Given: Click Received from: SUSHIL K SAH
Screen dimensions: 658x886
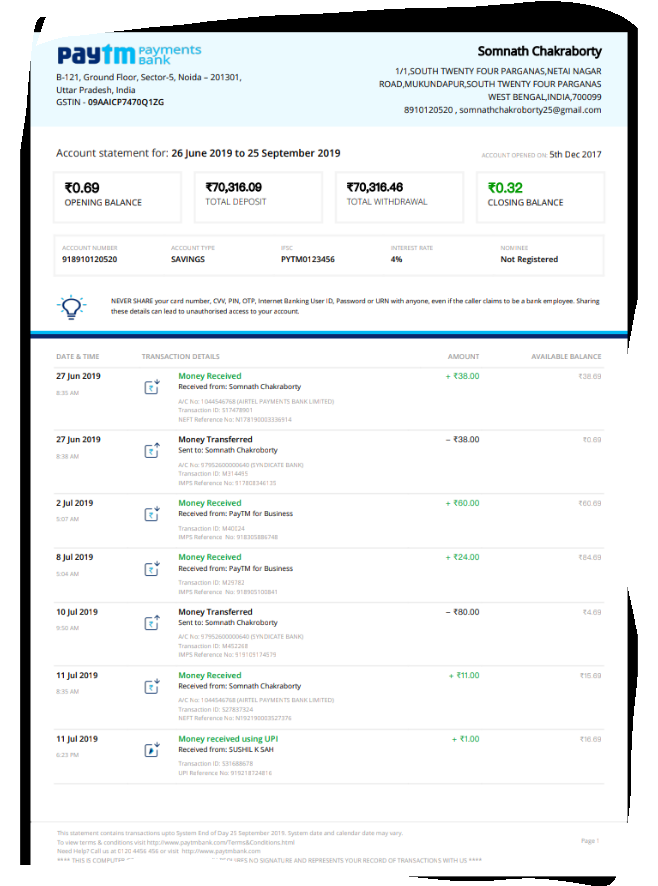Looking at the screenshot, I should [x=226, y=750].
